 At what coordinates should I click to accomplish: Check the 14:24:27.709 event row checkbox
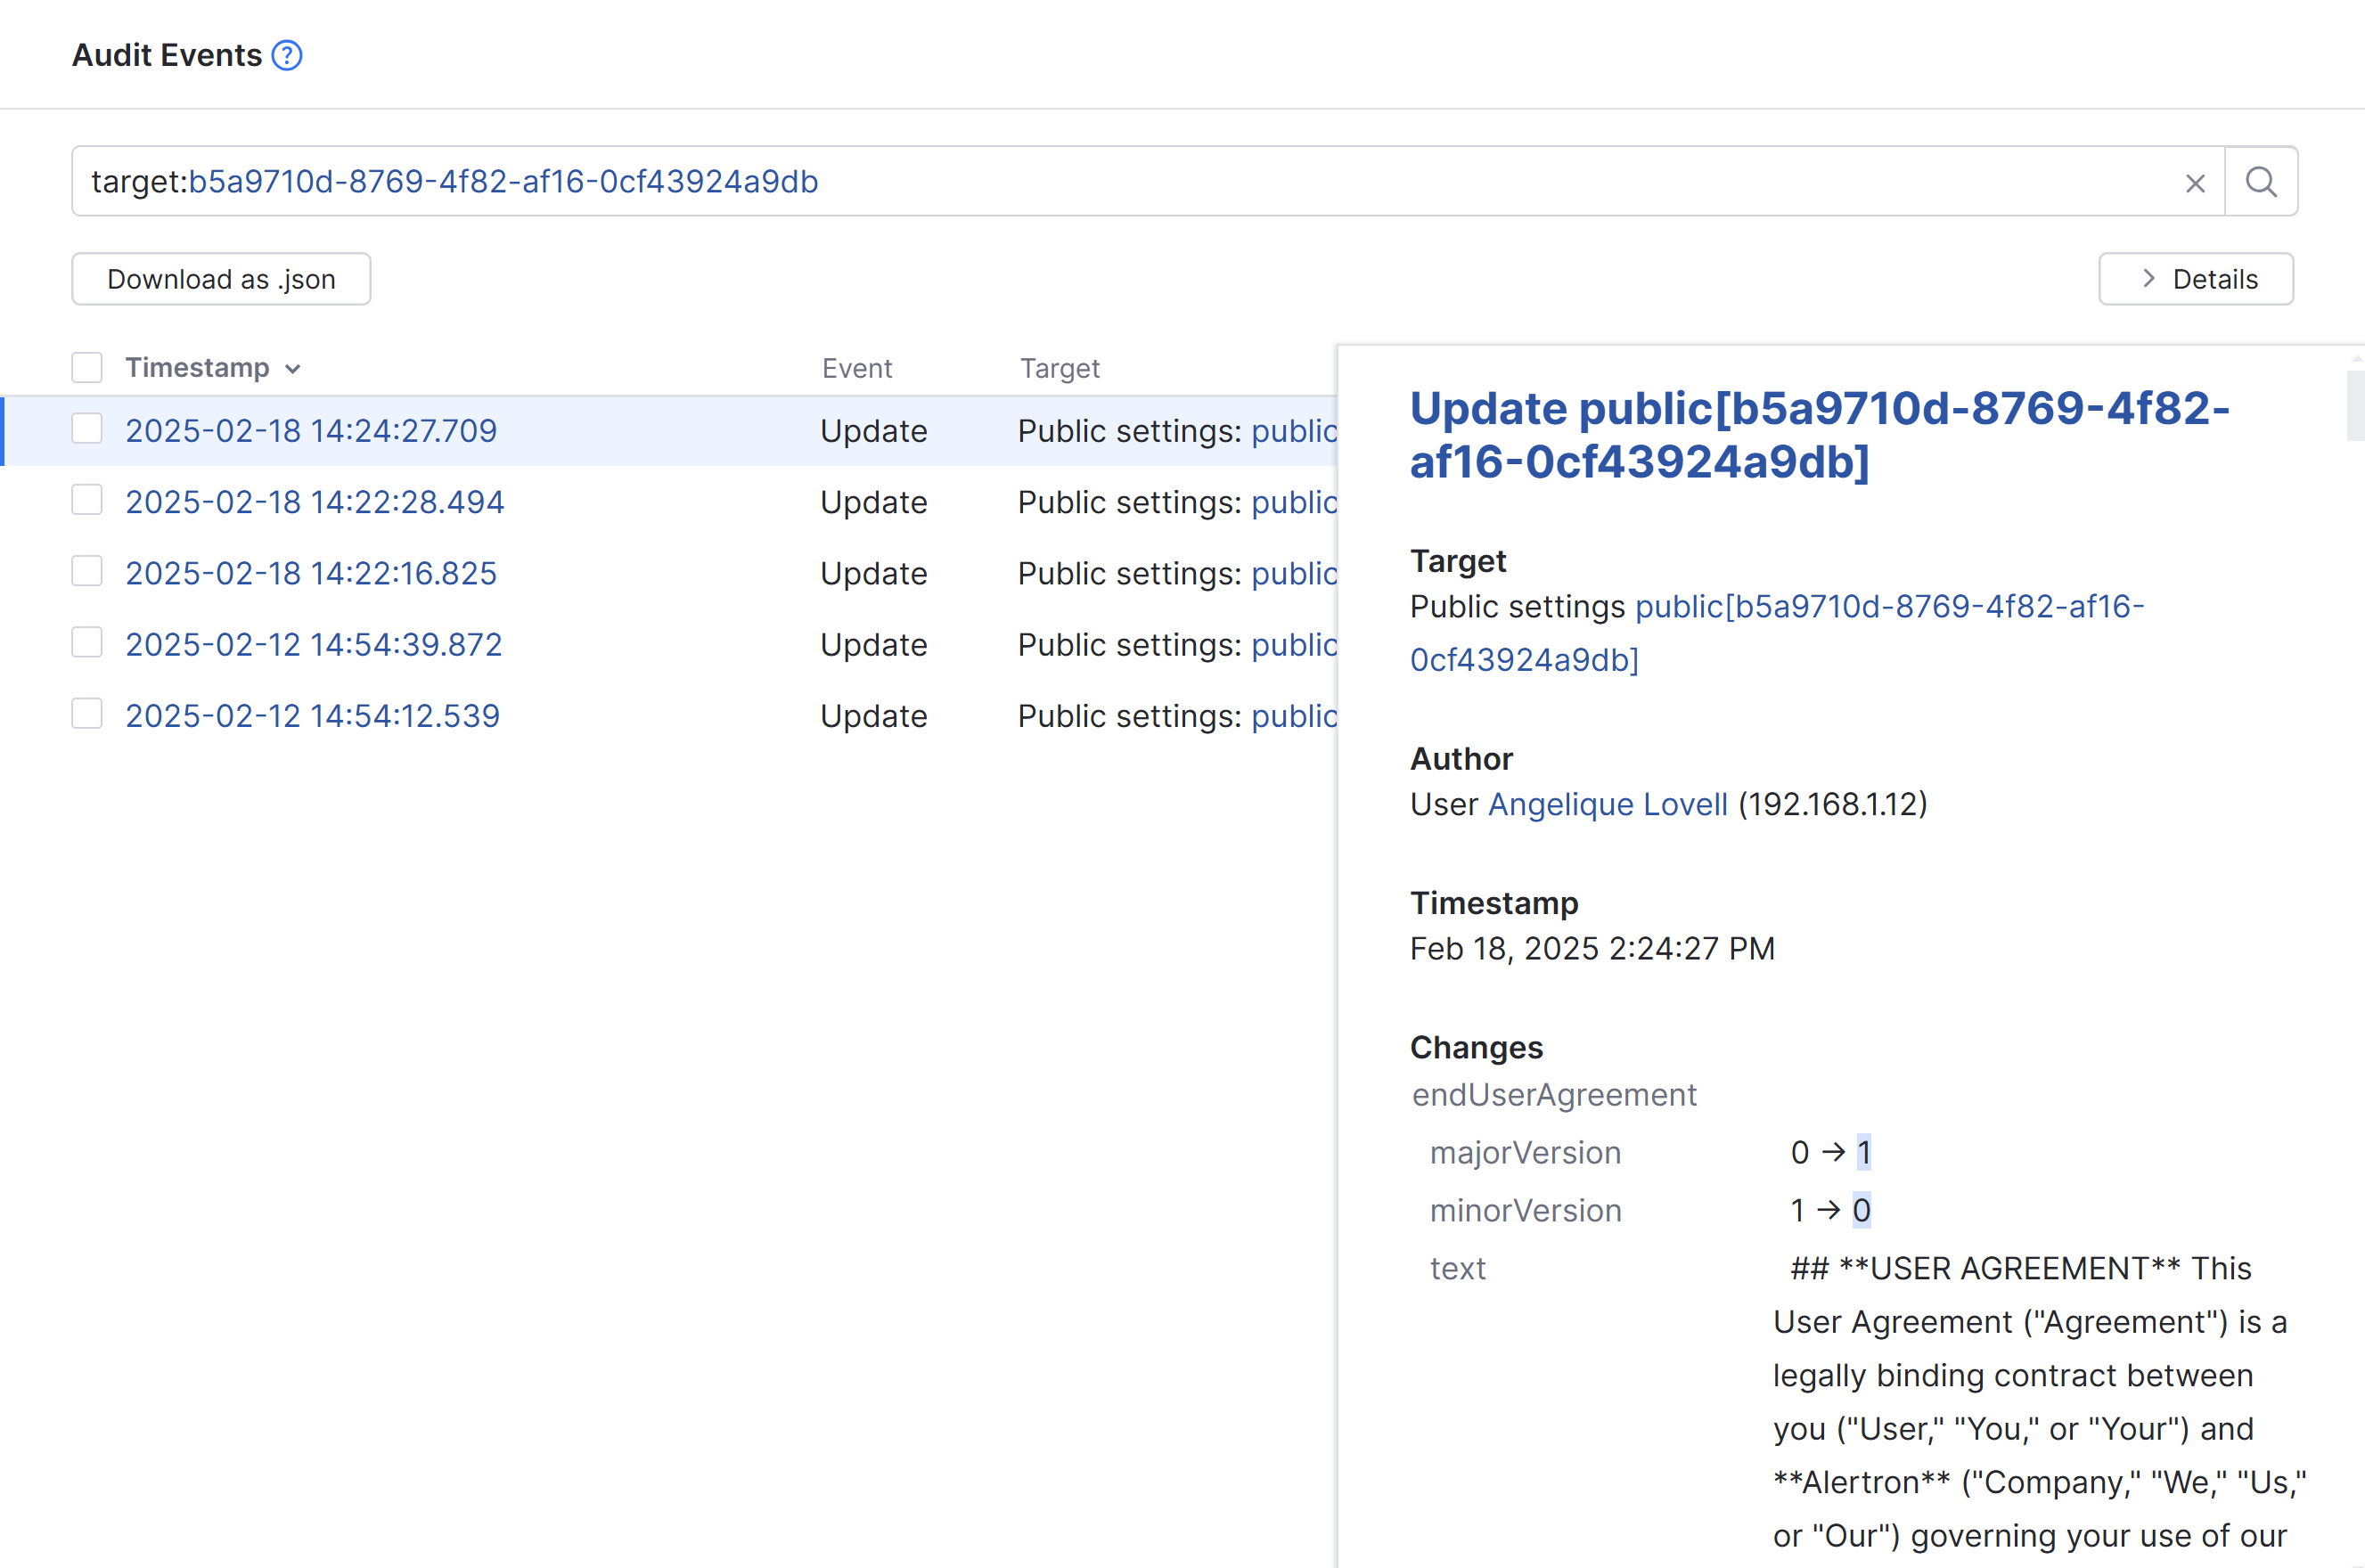click(87, 429)
